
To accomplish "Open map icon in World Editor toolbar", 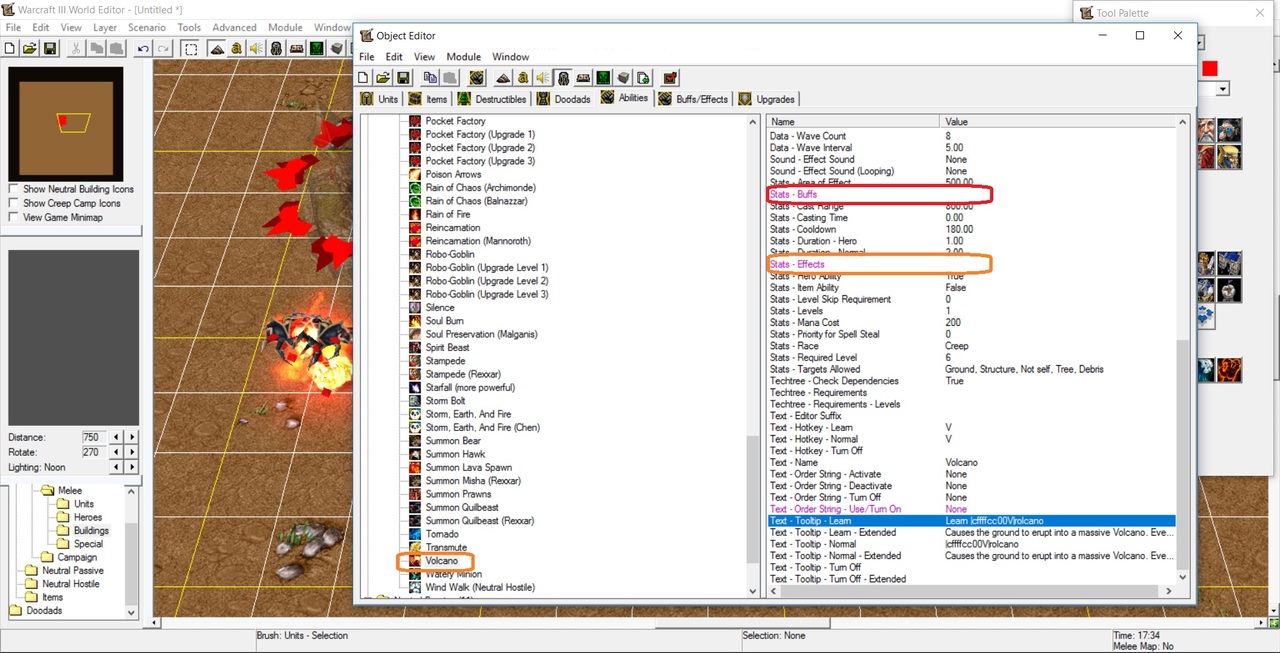I will click(x=29, y=48).
